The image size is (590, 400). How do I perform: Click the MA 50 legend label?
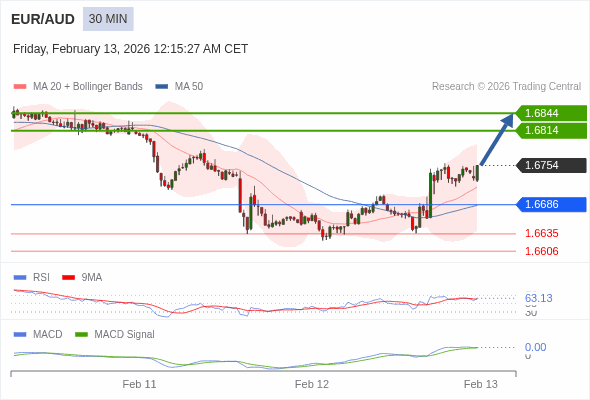coord(189,87)
